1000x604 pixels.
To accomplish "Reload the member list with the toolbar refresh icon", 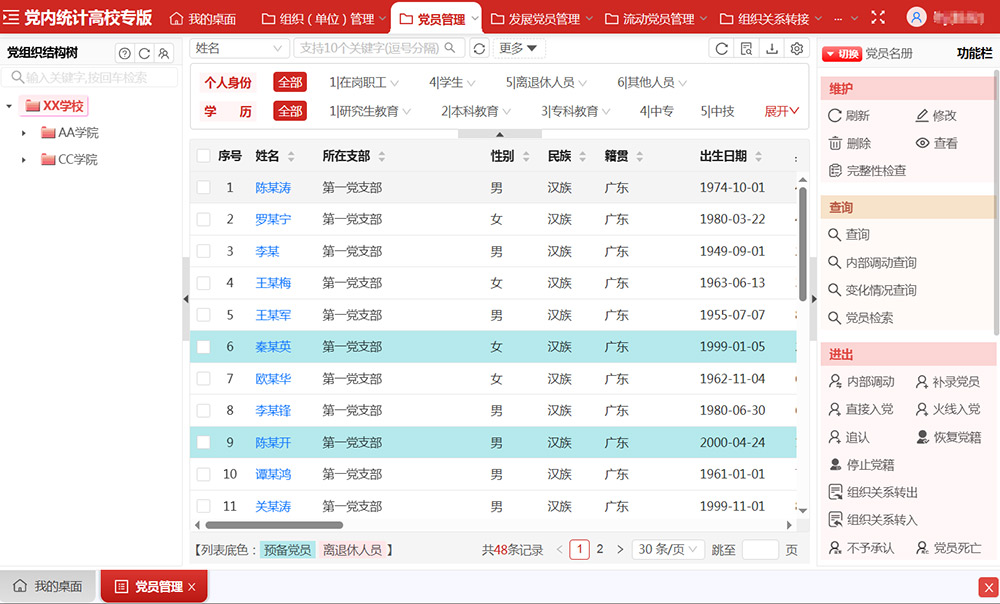I will (721, 48).
